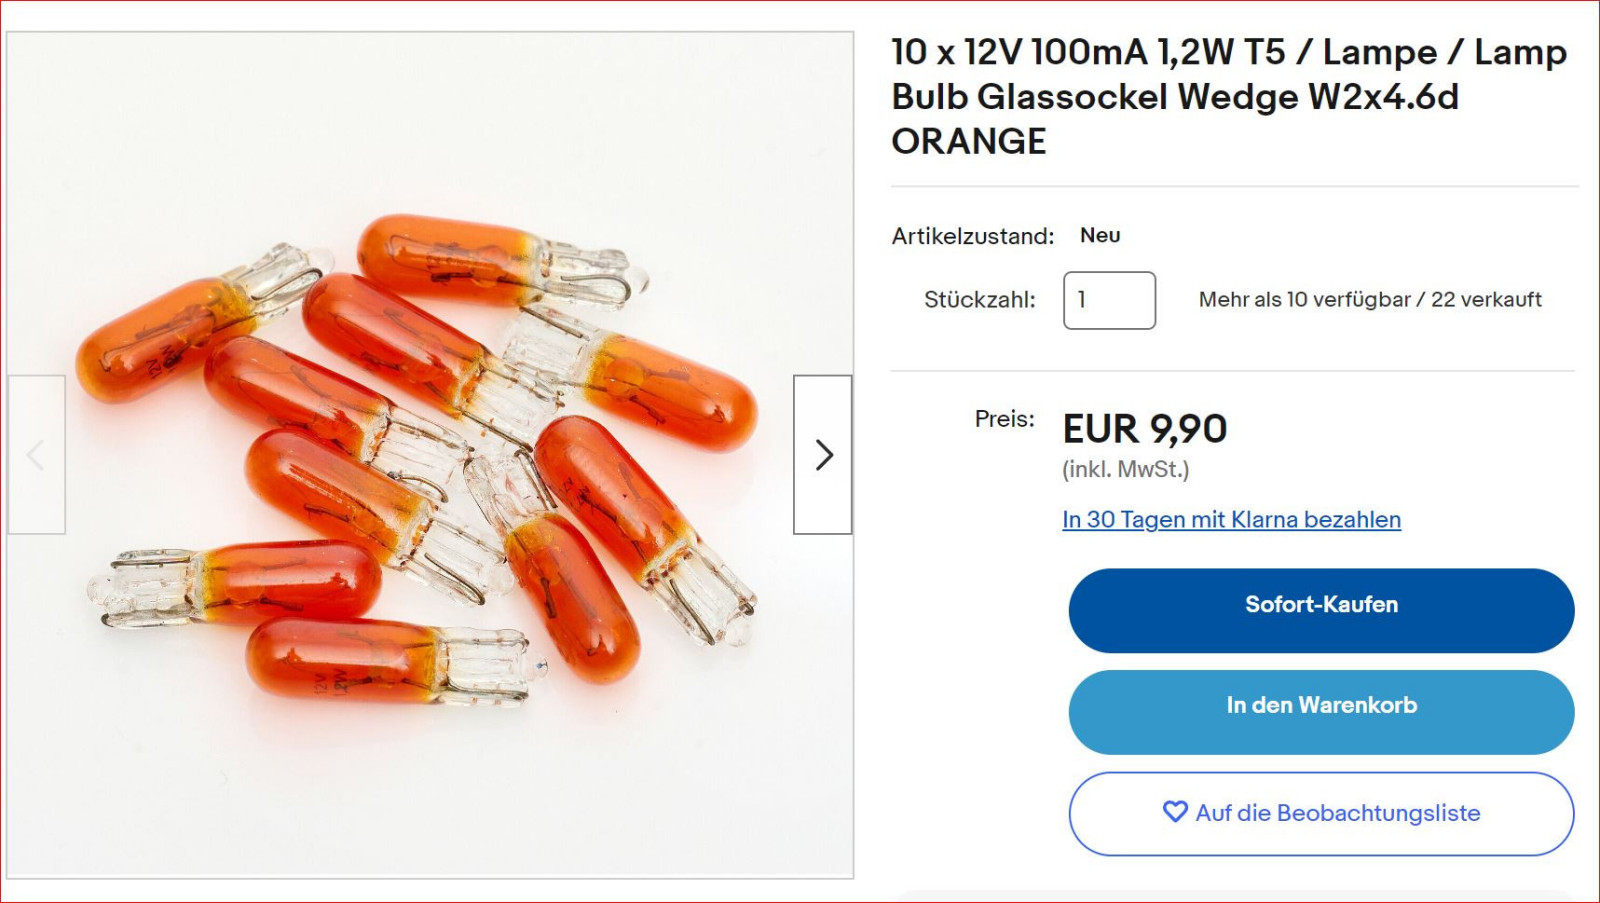Click the previous image arrow
Screen dimensions: 1600x903
(x=36, y=455)
